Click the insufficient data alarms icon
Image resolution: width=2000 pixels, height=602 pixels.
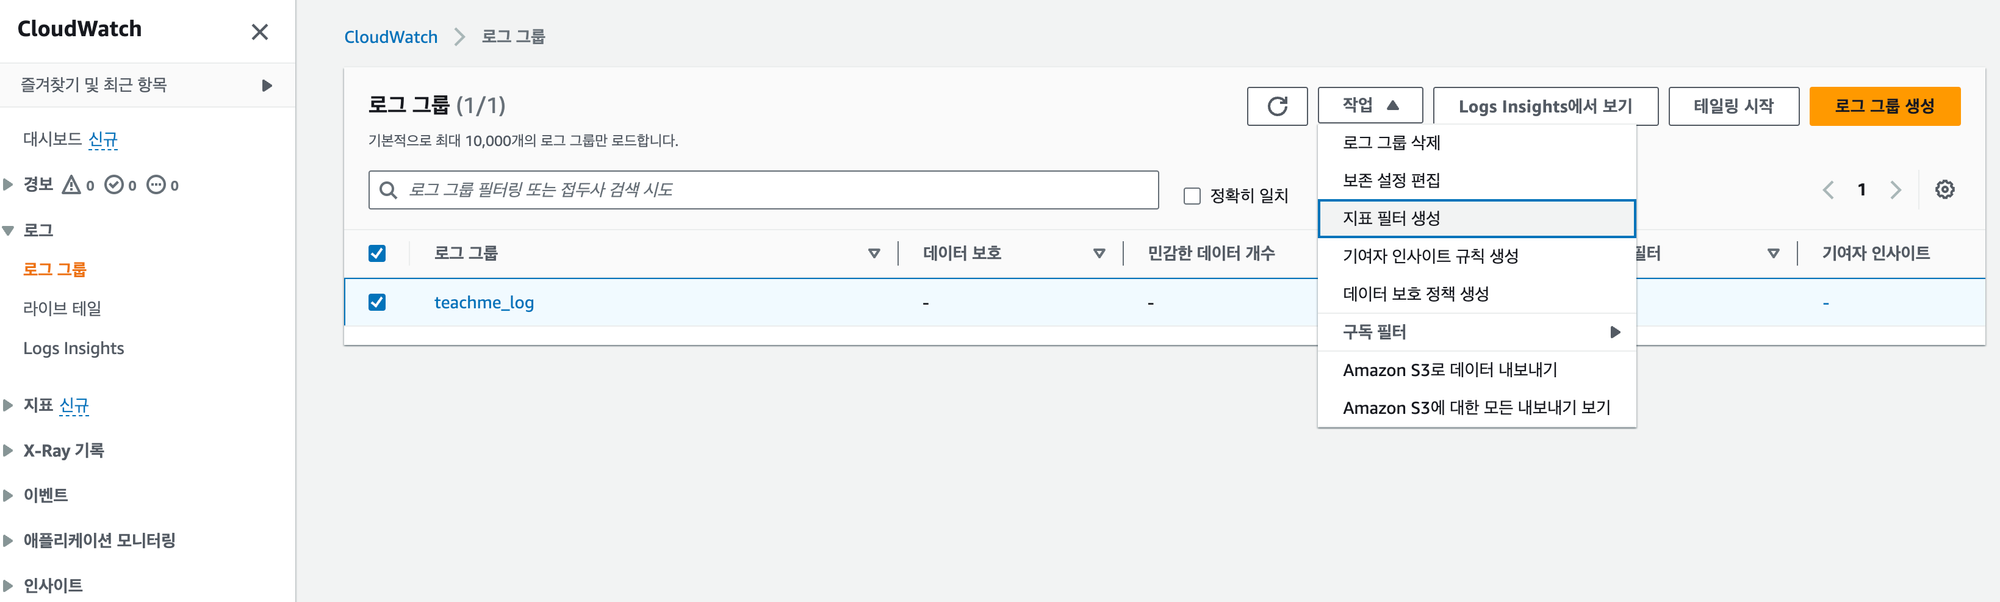click(x=156, y=185)
